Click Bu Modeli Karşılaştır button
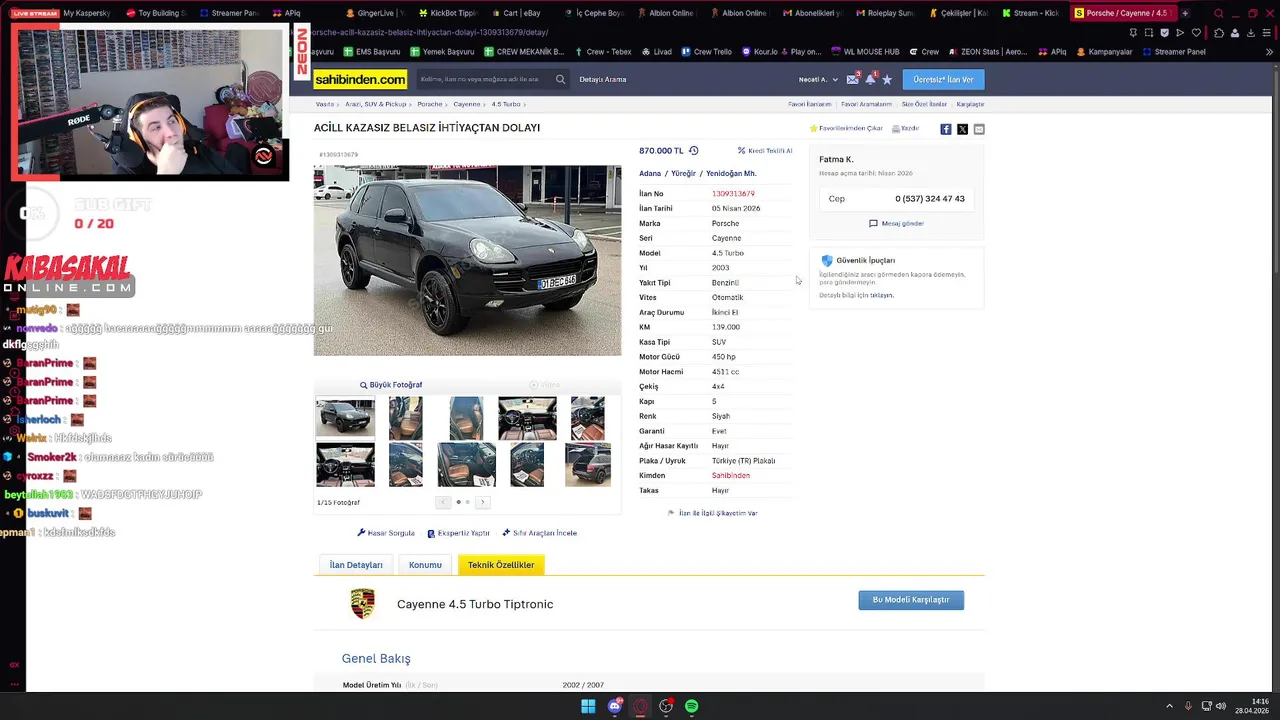This screenshot has height=720, width=1280. click(x=911, y=600)
